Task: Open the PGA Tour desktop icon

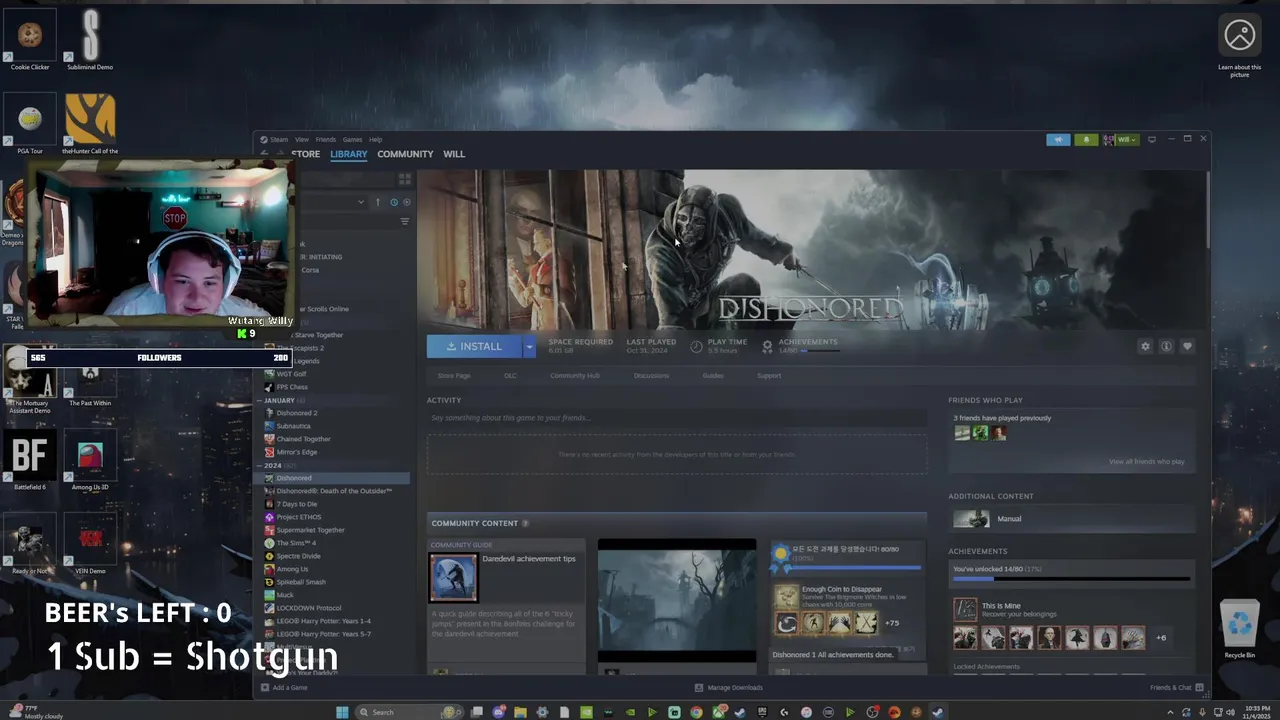Action: tap(30, 125)
